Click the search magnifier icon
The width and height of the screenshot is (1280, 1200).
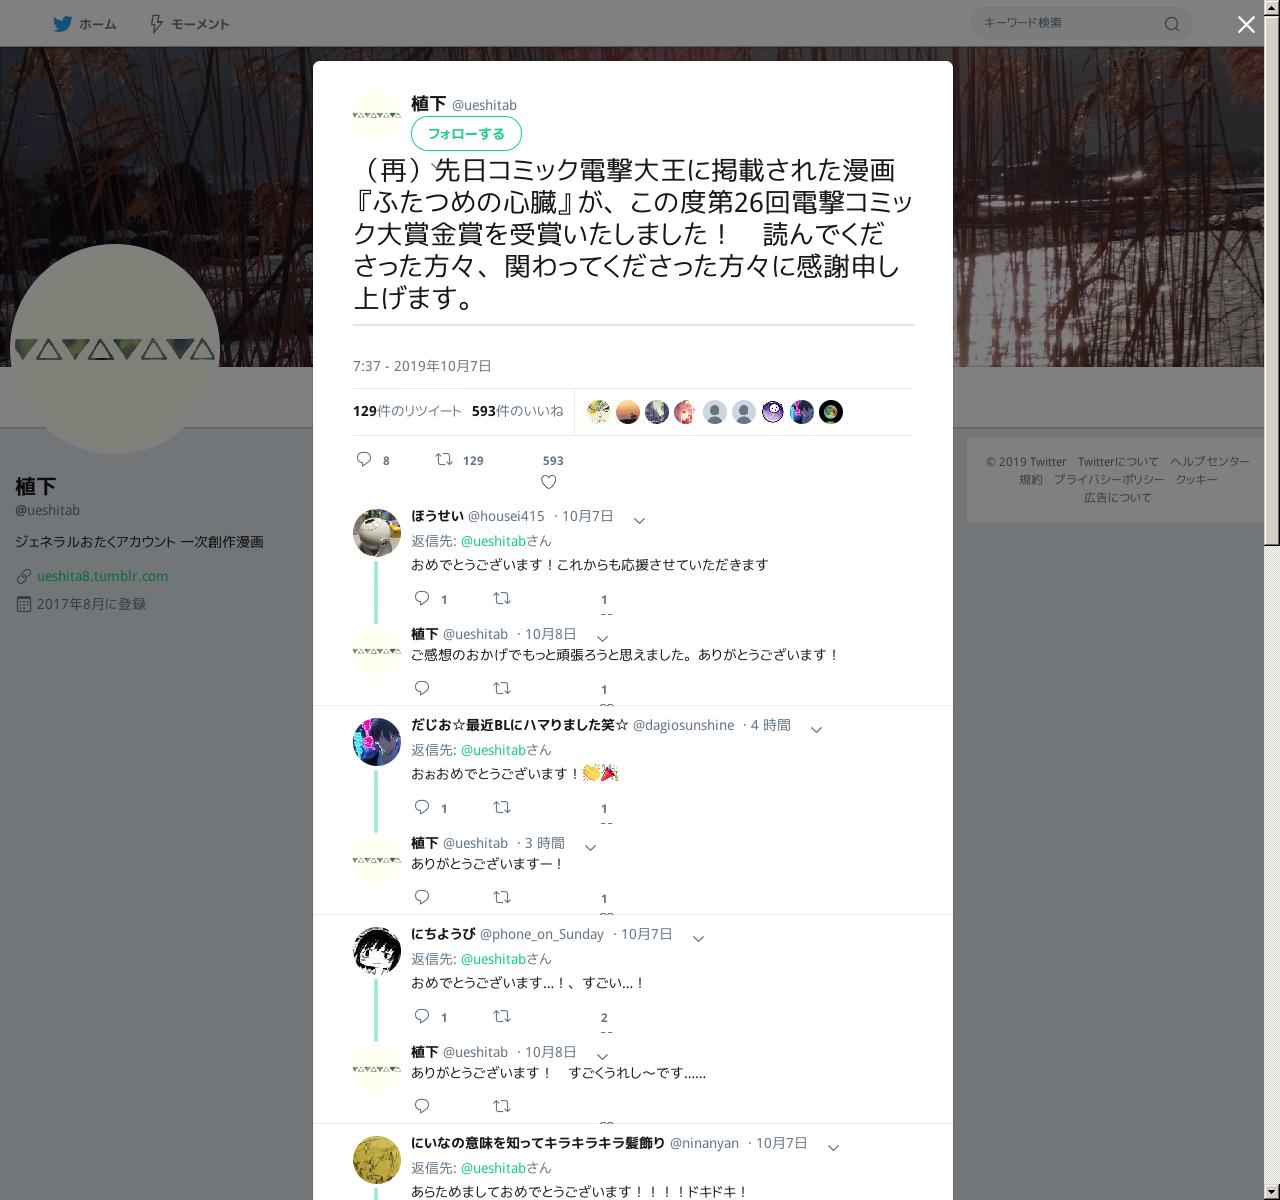coord(1172,24)
